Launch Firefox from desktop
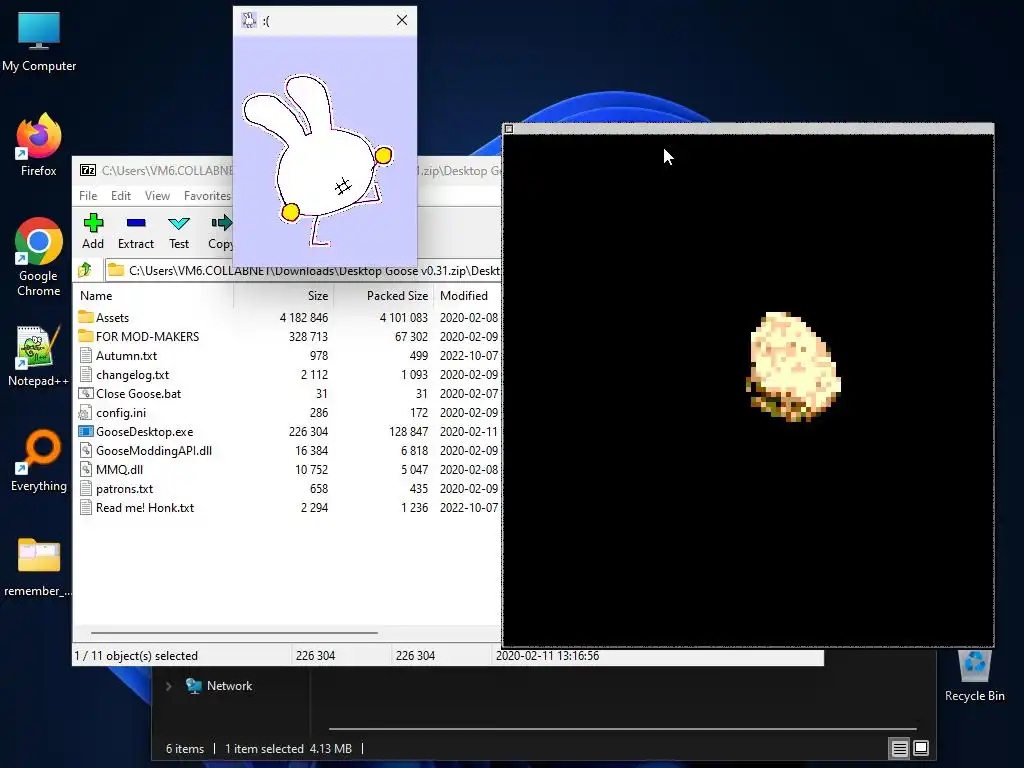1024x768 pixels. pyautogui.click(x=39, y=145)
